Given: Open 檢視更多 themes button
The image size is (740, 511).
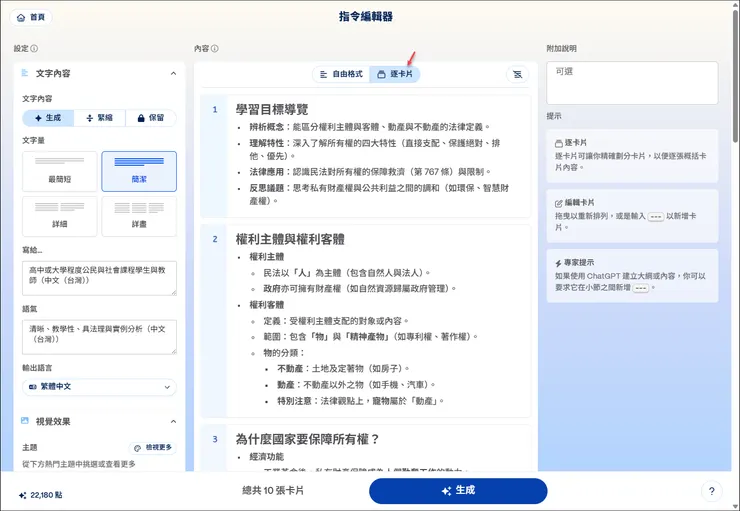Looking at the screenshot, I should click(x=153, y=448).
